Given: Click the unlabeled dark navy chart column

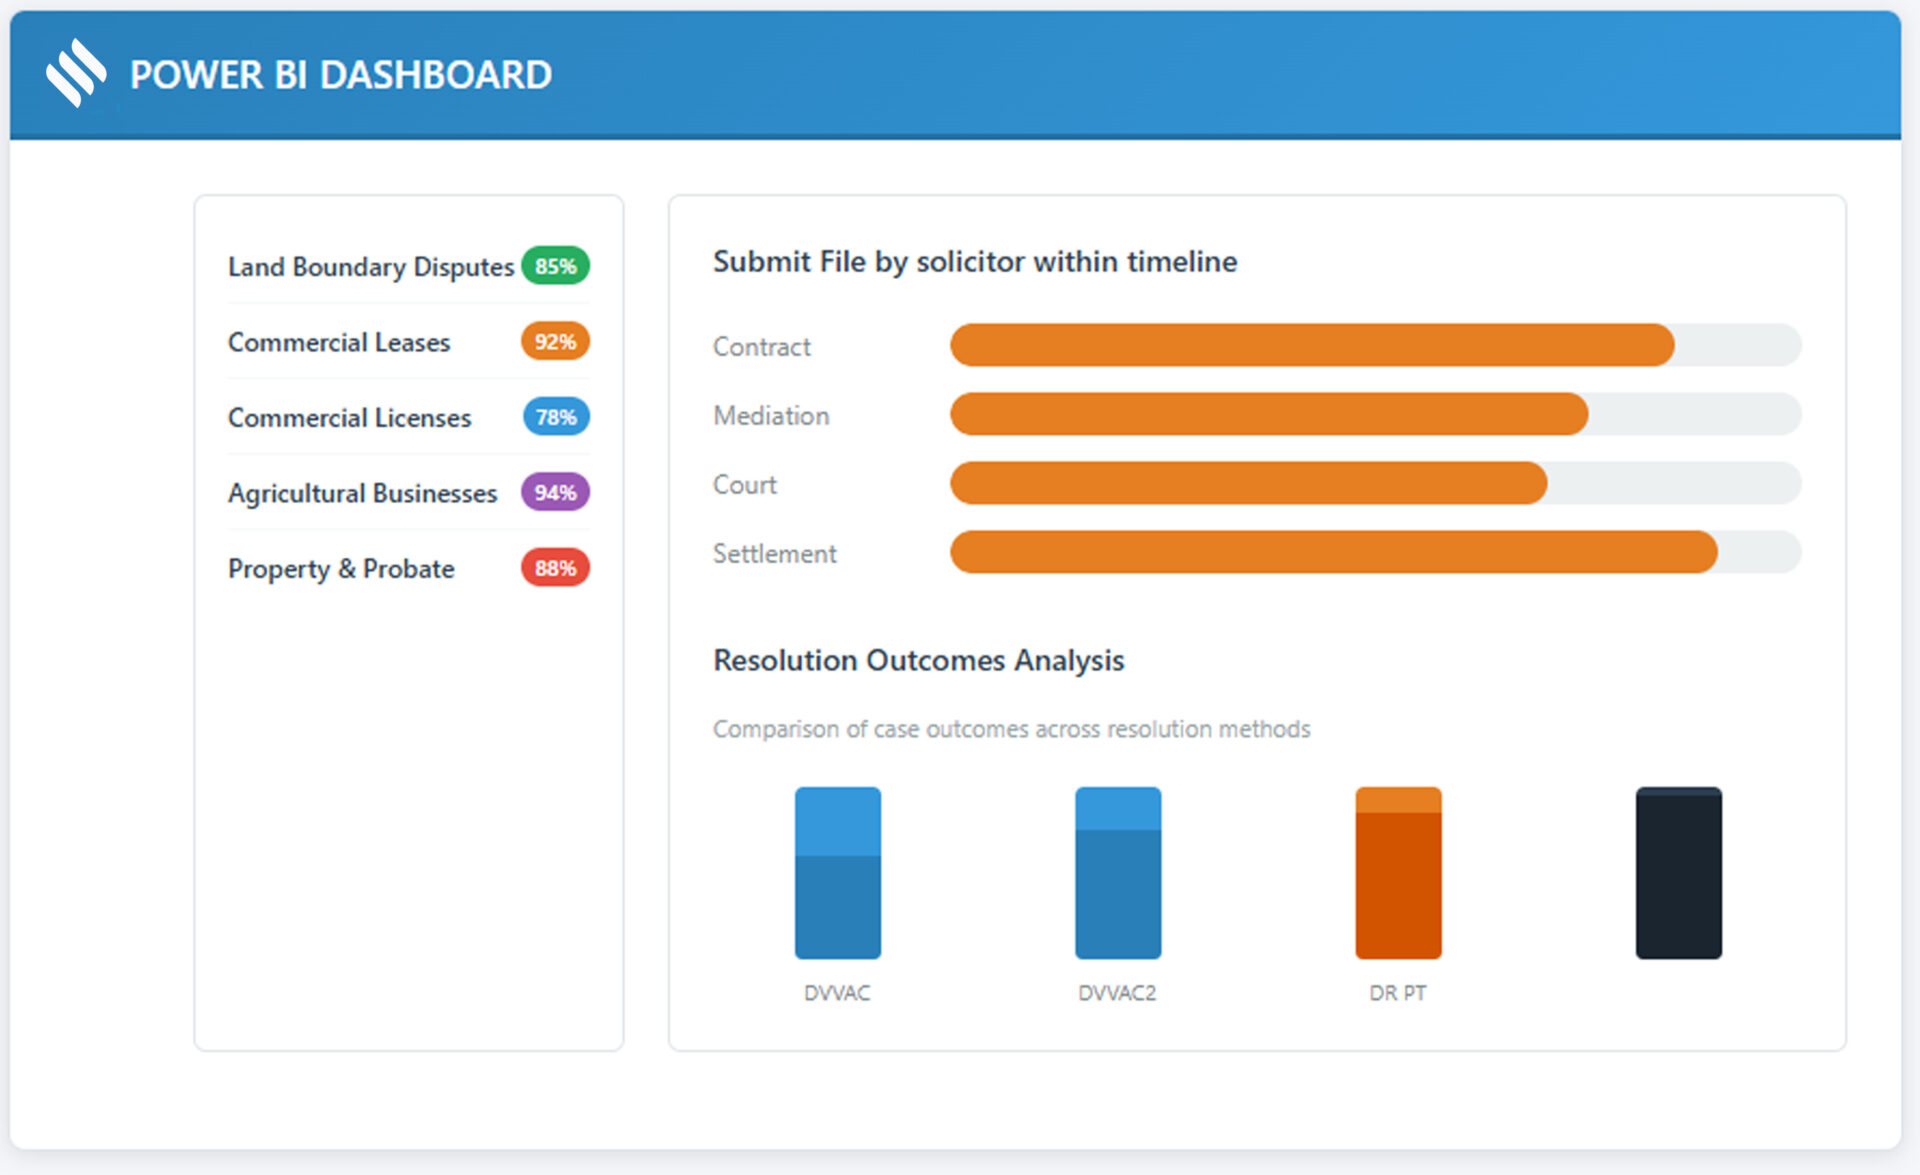Looking at the screenshot, I should [1678, 873].
